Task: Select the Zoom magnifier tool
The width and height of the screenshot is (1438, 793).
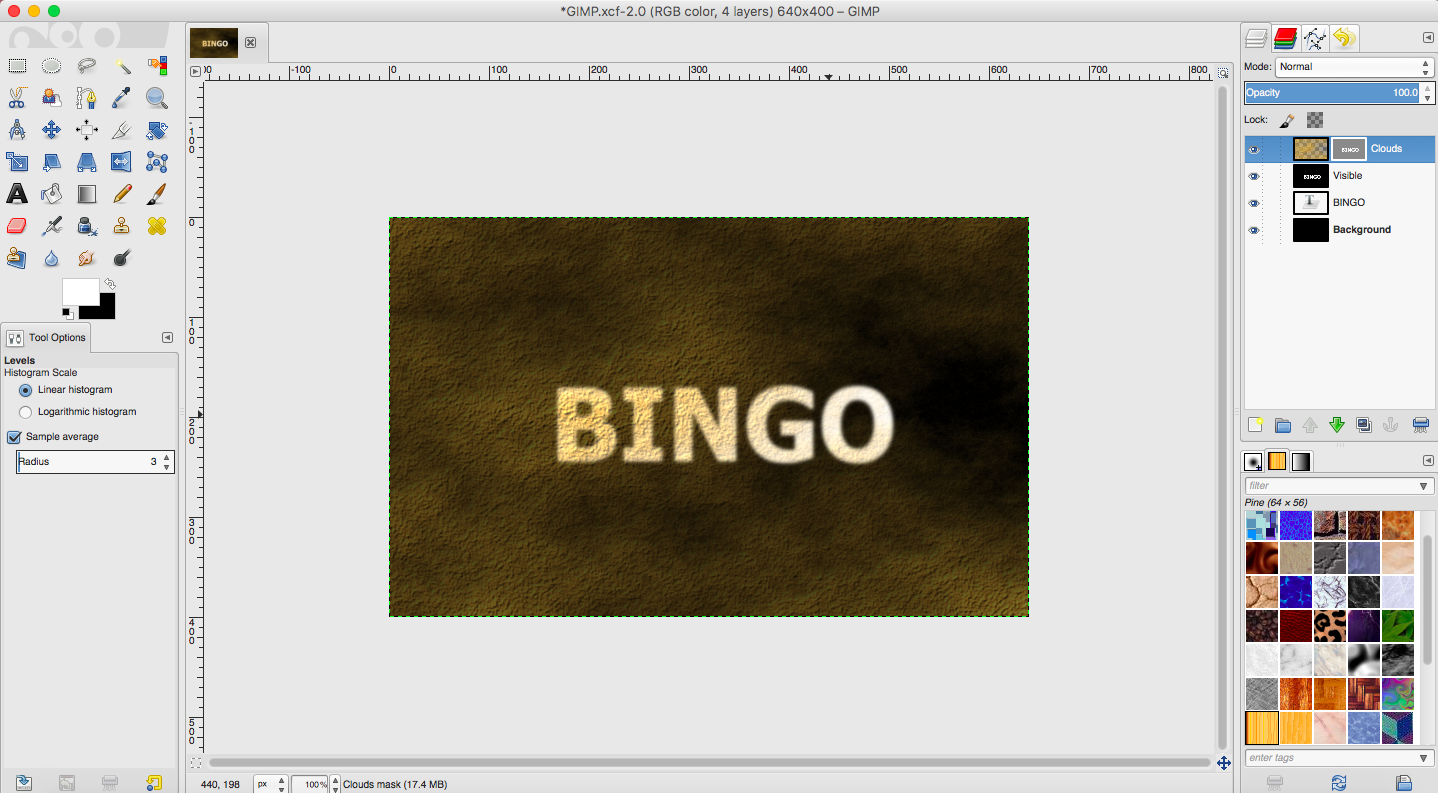Action: [157, 98]
